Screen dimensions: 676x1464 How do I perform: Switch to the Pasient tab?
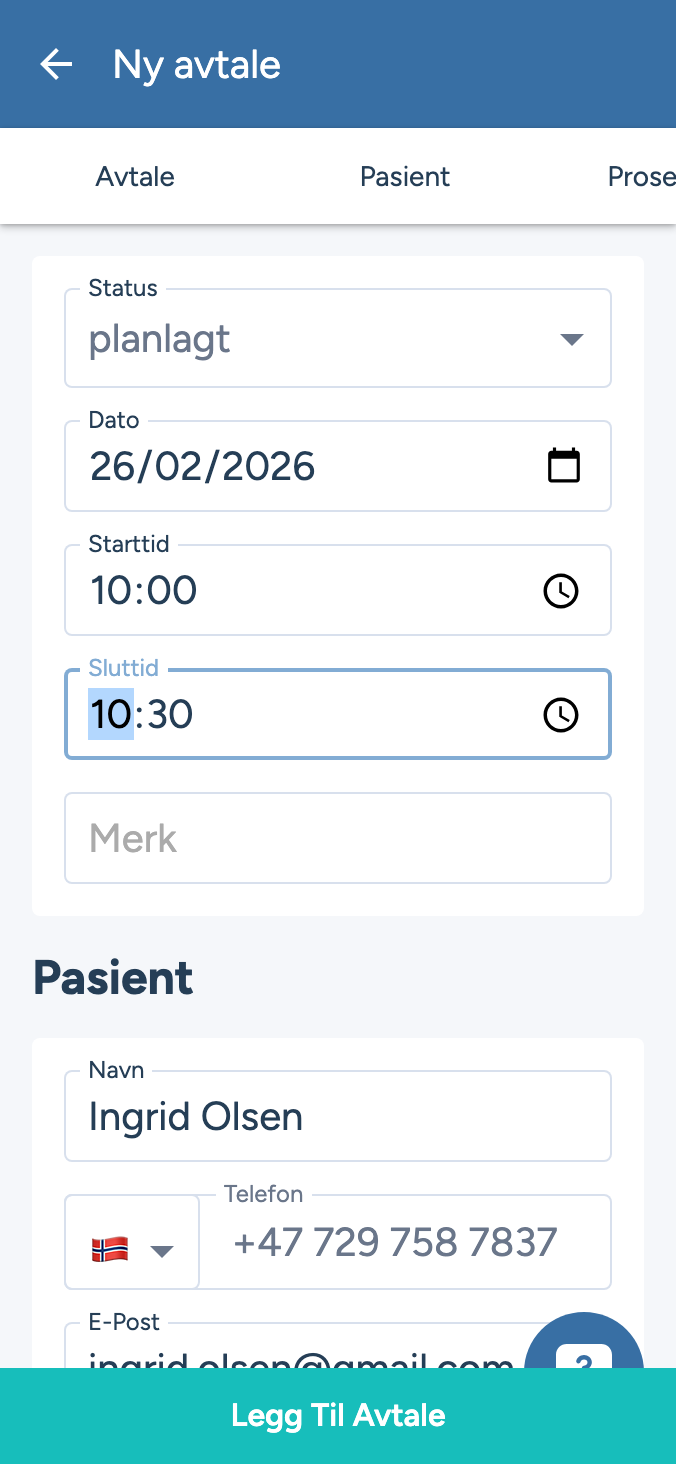click(x=405, y=177)
